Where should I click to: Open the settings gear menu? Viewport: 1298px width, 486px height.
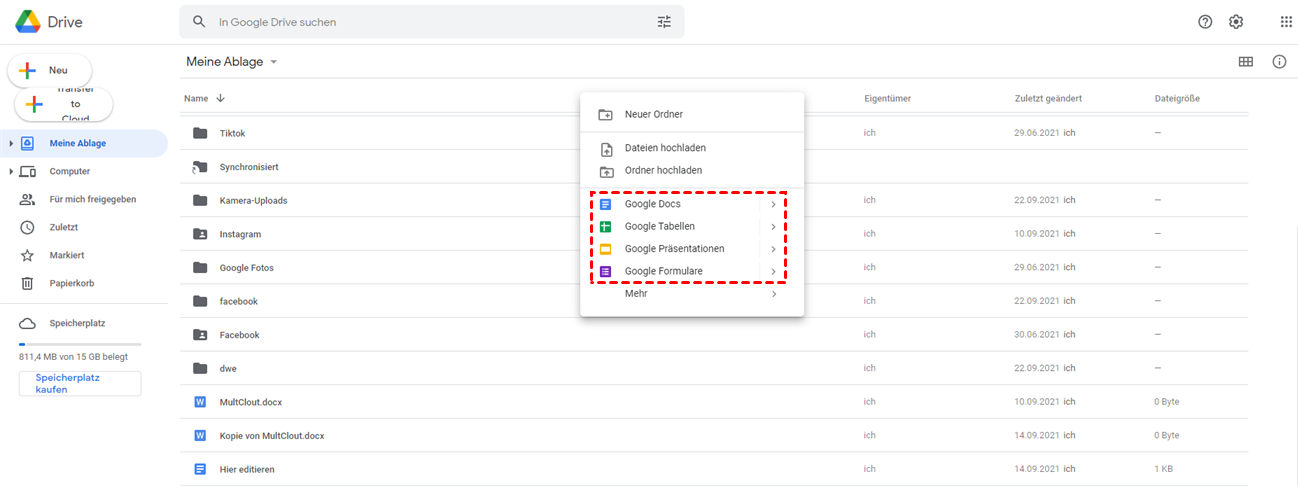click(1236, 22)
